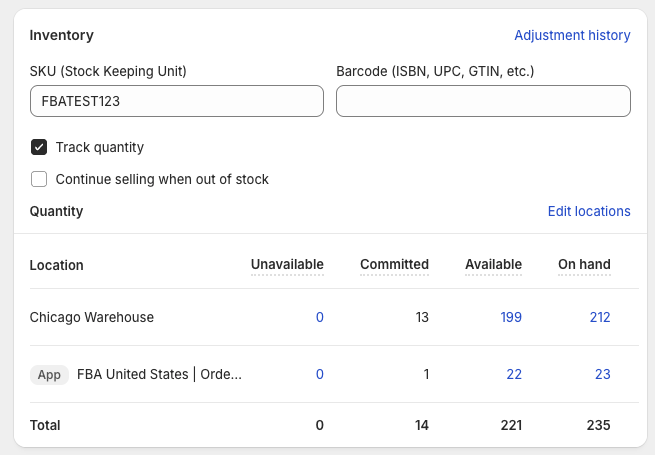Uncheck the Track quantity checkbox
Viewport: 655px width, 455px height.
[x=39, y=147]
